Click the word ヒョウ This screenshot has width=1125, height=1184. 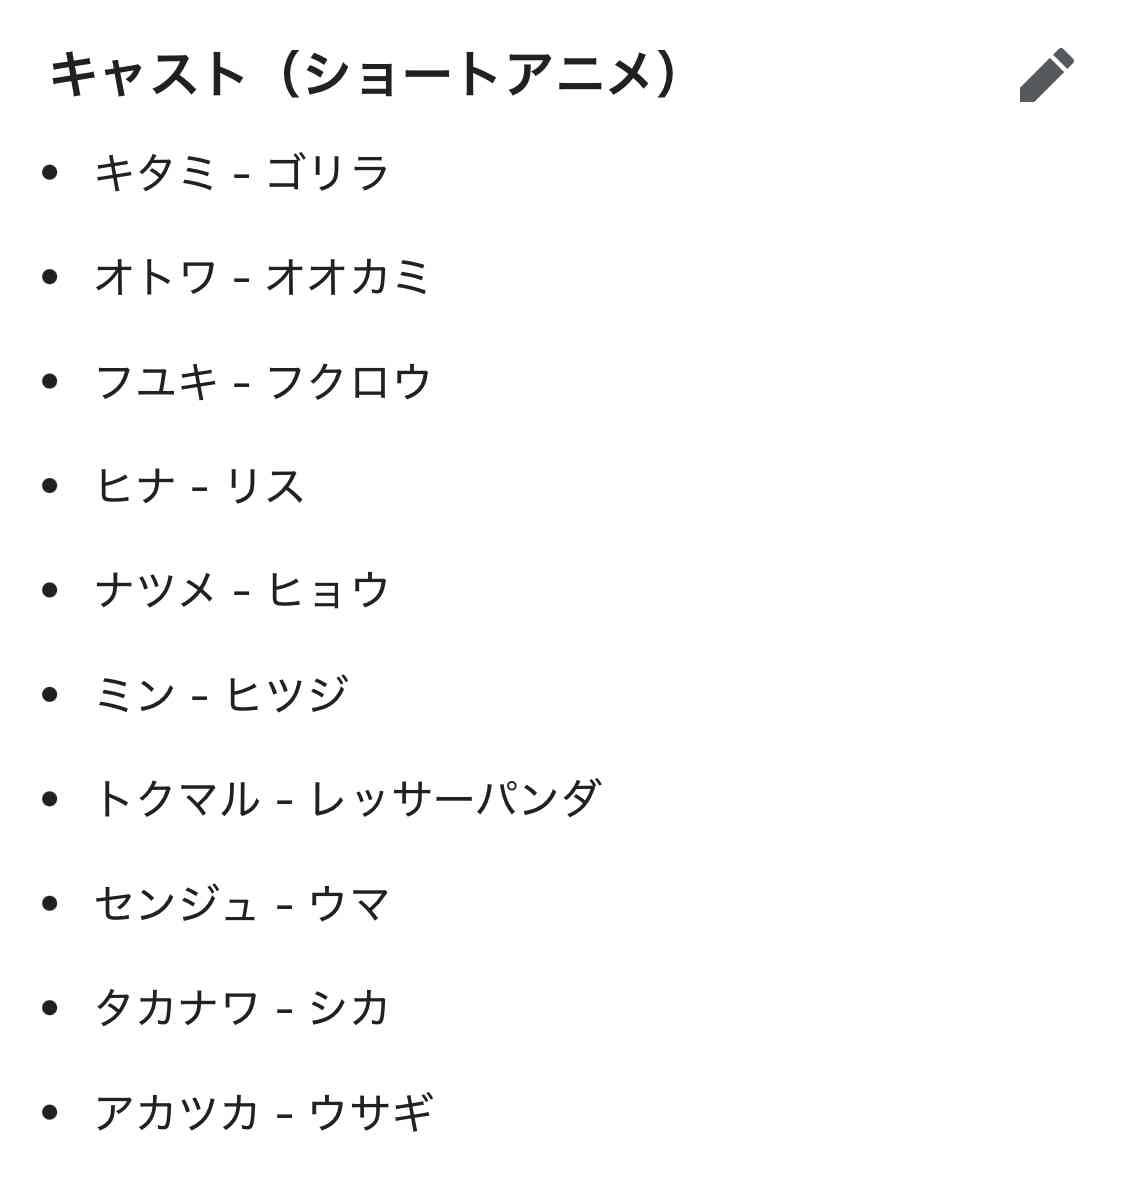(328, 589)
